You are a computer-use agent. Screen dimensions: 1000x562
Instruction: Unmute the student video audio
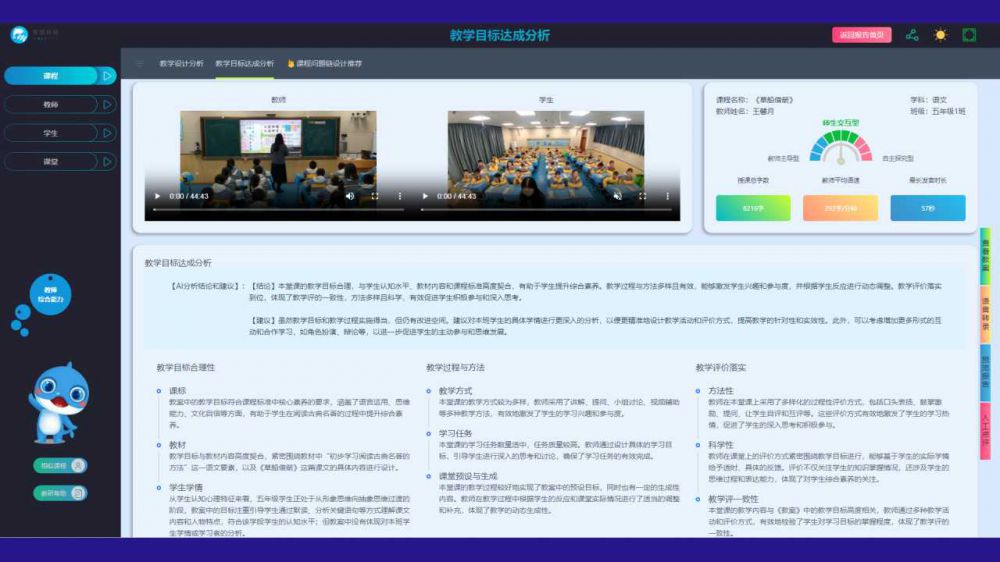click(617, 197)
